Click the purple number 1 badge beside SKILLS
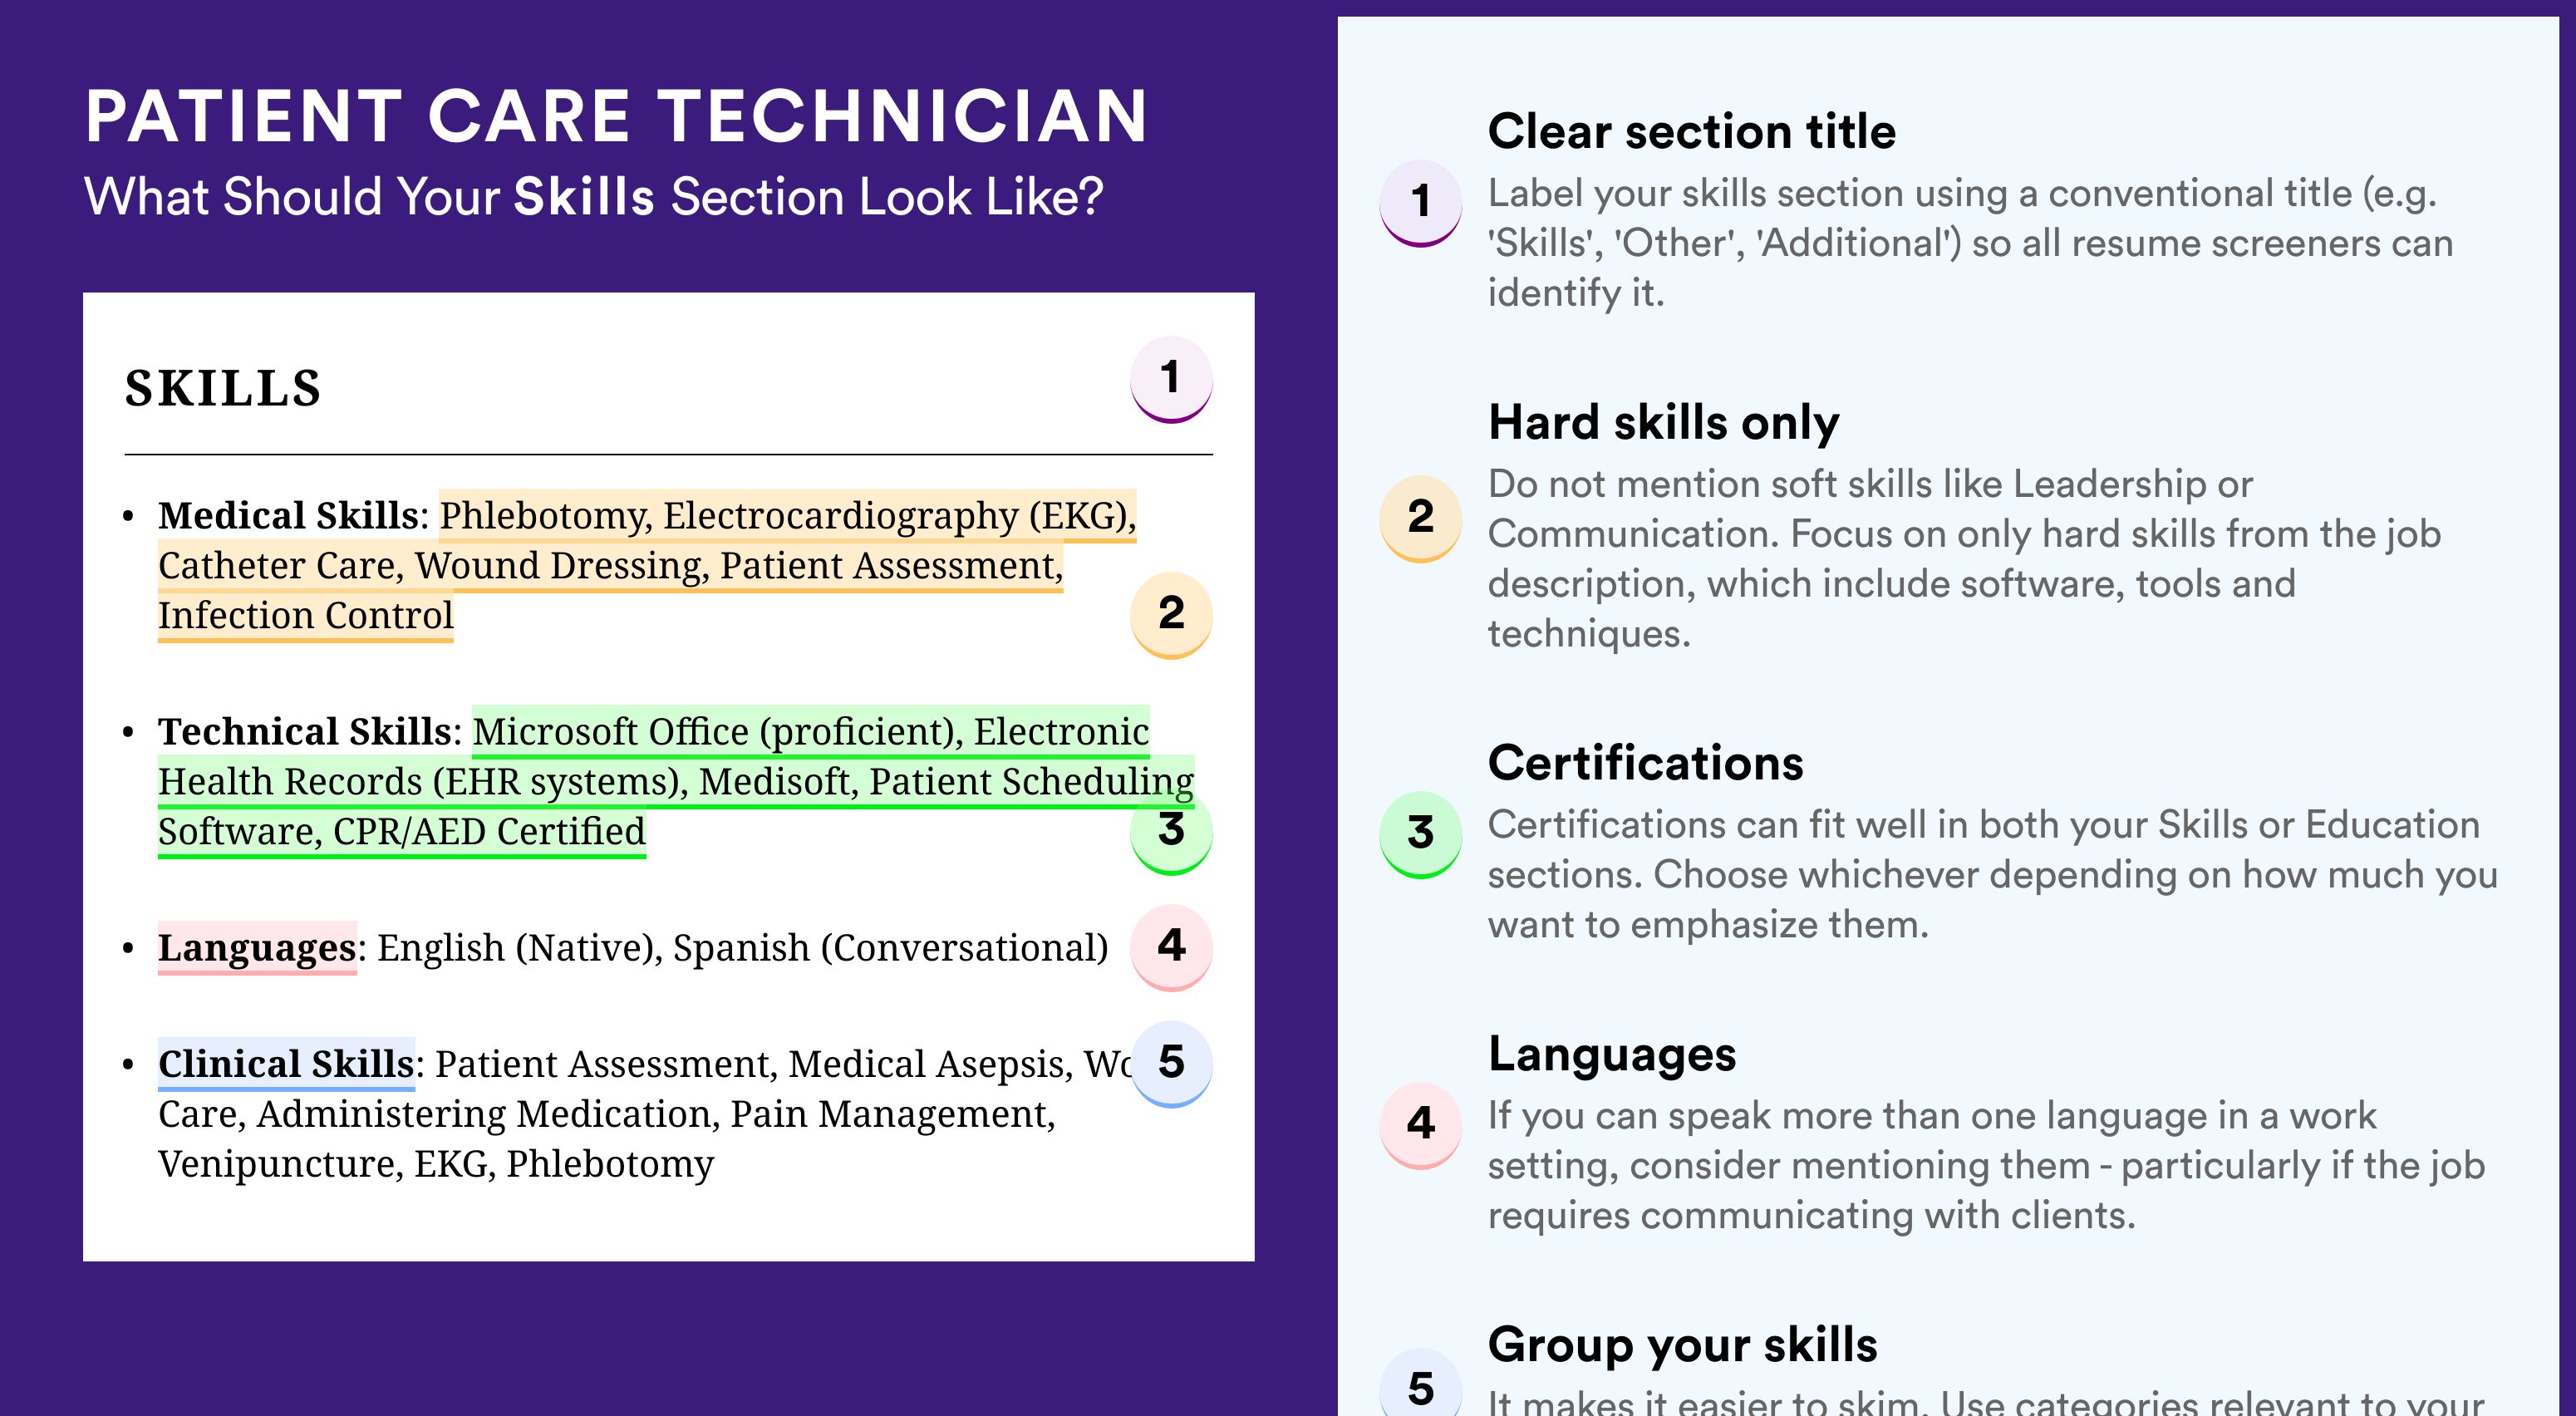This screenshot has height=1416, width=2576. (x=1171, y=380)
